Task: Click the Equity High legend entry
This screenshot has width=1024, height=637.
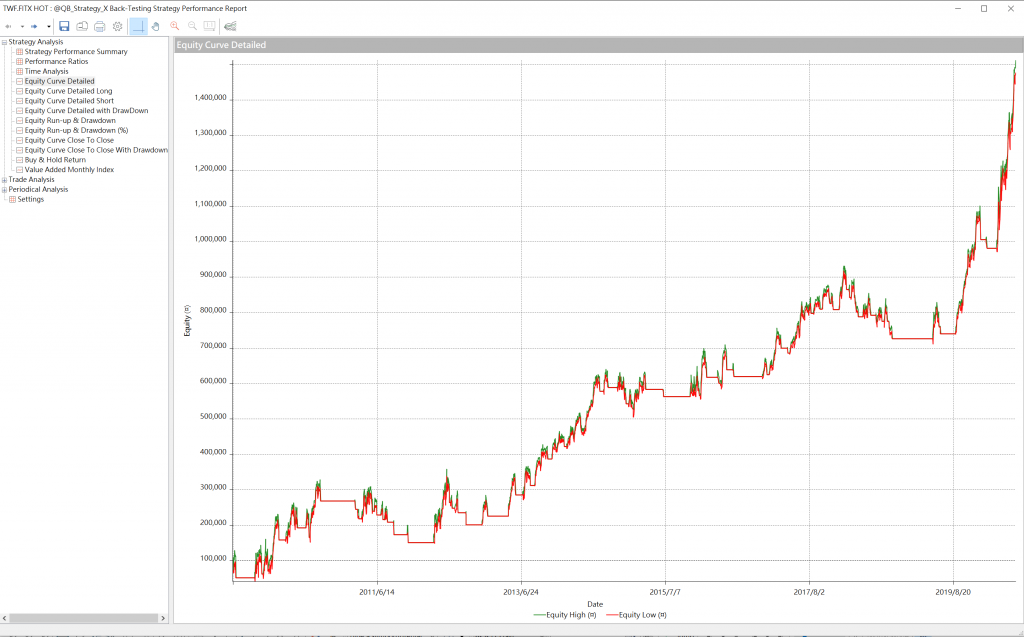Action: pyautogui.click(x=564, y=615)
